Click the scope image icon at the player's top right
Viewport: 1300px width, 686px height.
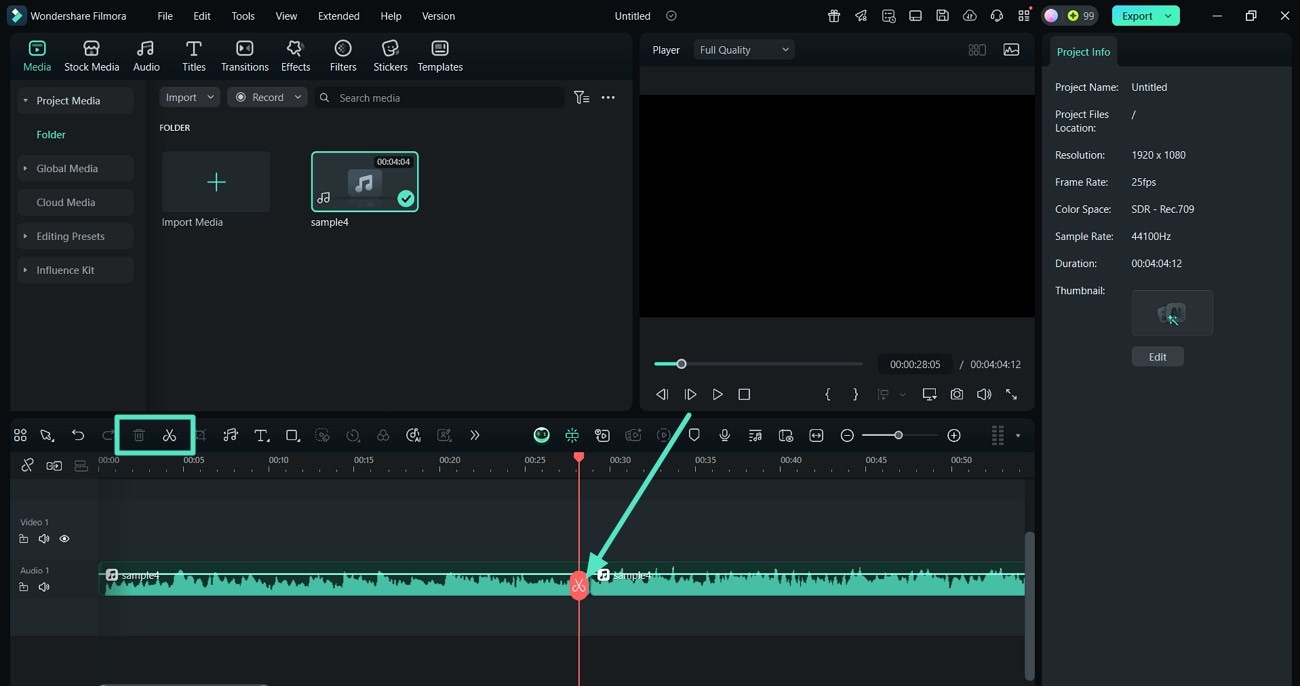pos(1011,50)
